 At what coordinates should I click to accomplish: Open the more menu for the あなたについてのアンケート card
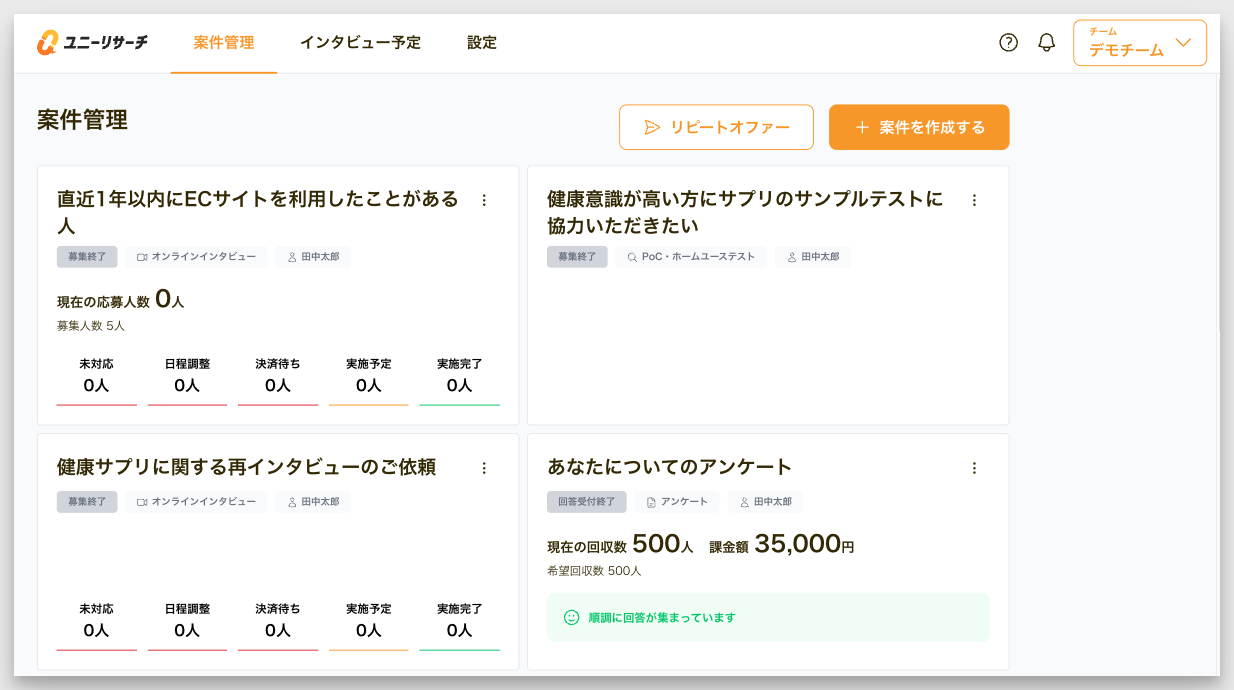974,468
